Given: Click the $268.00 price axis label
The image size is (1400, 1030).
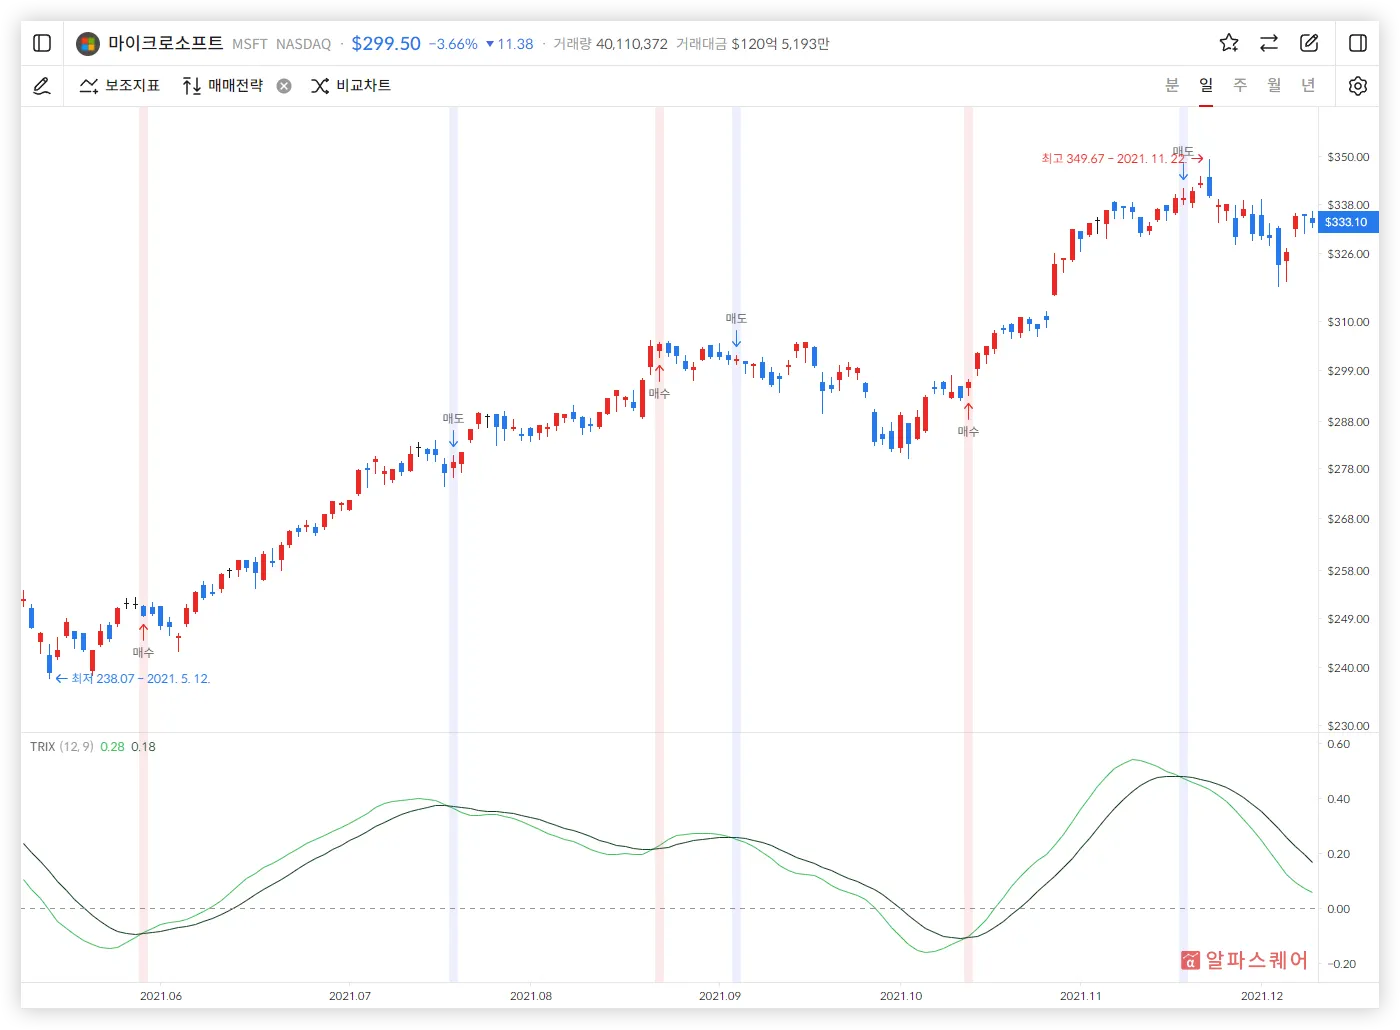Looking at the screenshot, I should (x=1348, y=519).
